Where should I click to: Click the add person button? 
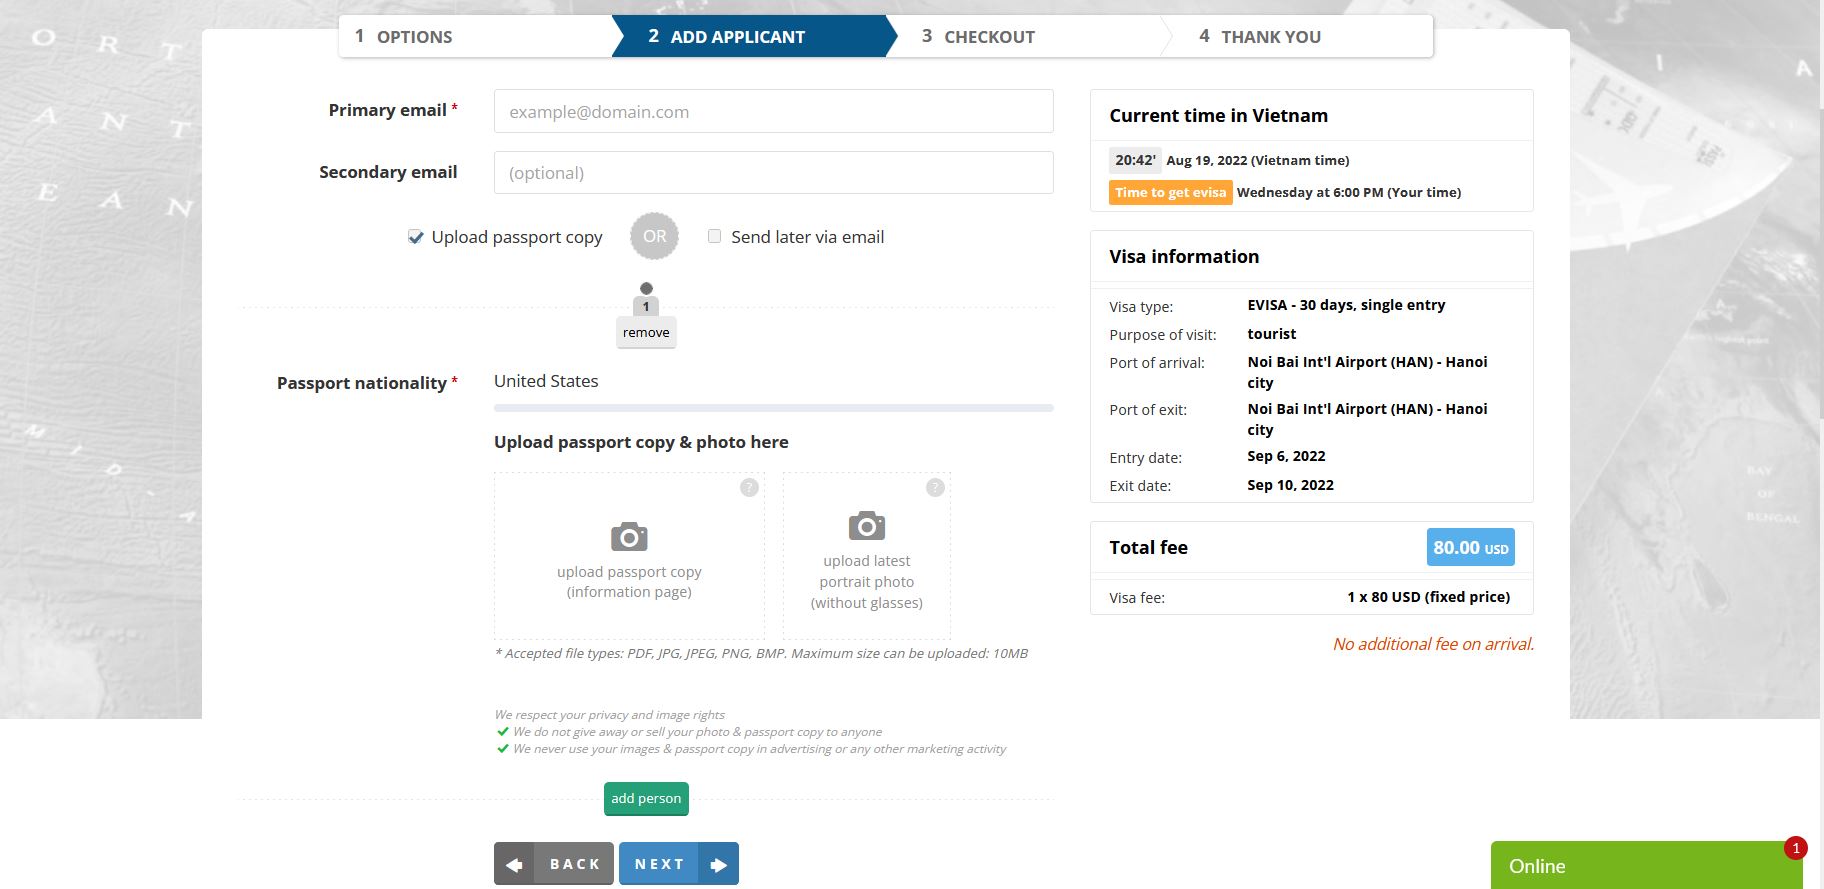tap(646, 798)
